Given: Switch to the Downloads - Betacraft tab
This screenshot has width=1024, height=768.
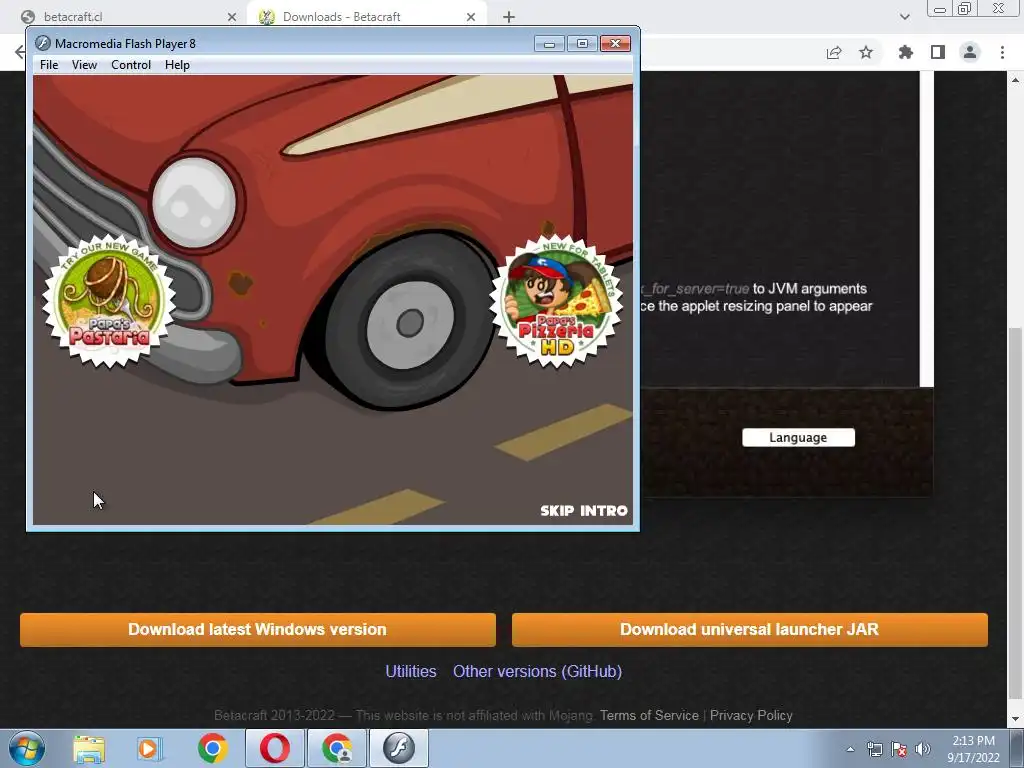Looking at the screenshot, I should (366, 16).
